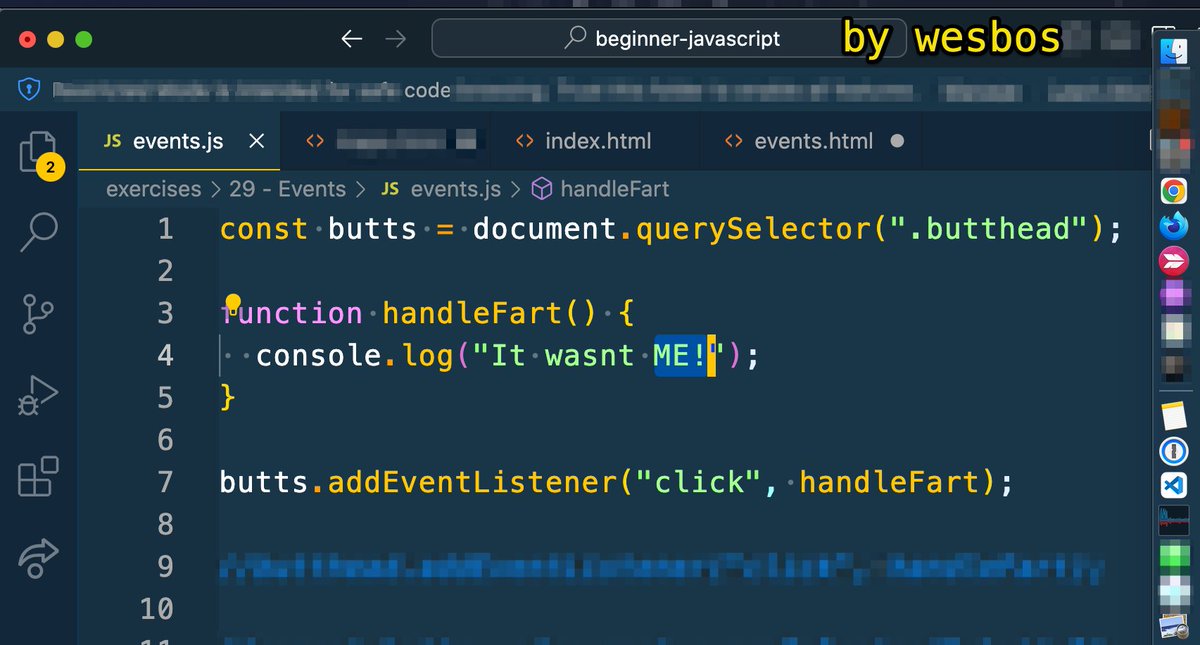Open Visual Studio Code from the Dock

click(1173, 486)
